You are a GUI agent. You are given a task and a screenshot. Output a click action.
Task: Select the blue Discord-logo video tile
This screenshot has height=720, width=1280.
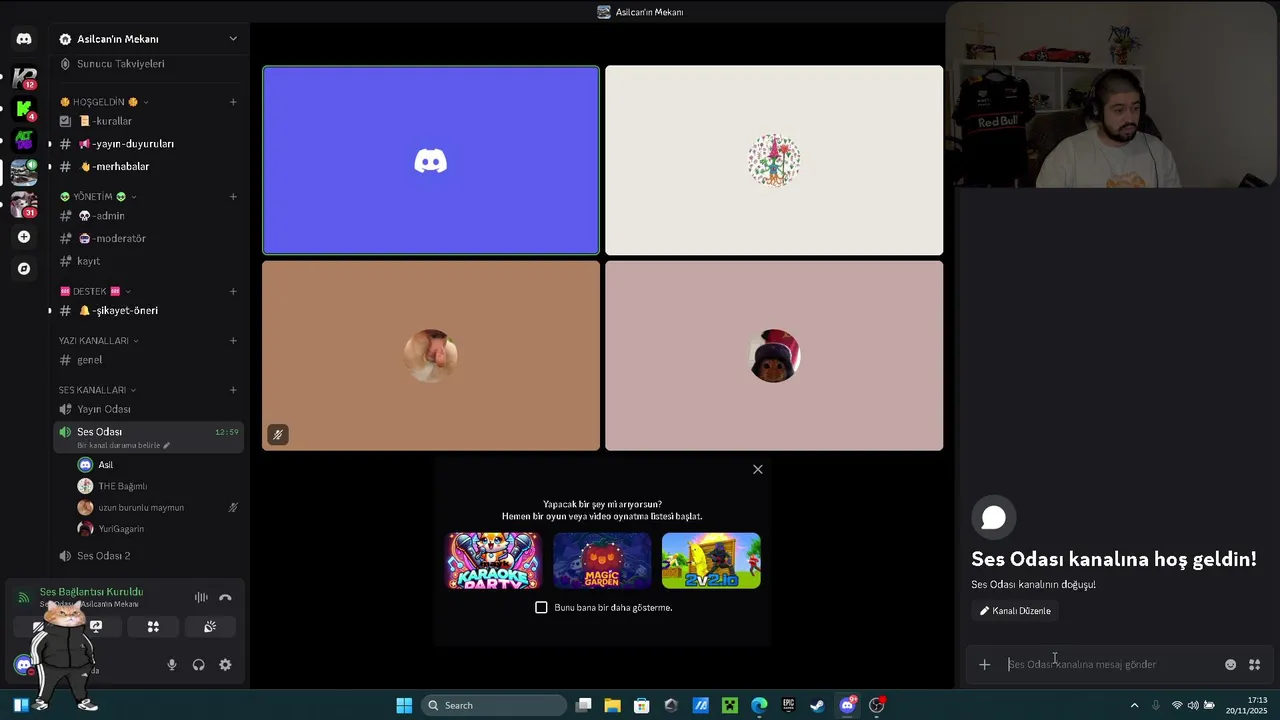pyautogui.click(x=431, y=160)
